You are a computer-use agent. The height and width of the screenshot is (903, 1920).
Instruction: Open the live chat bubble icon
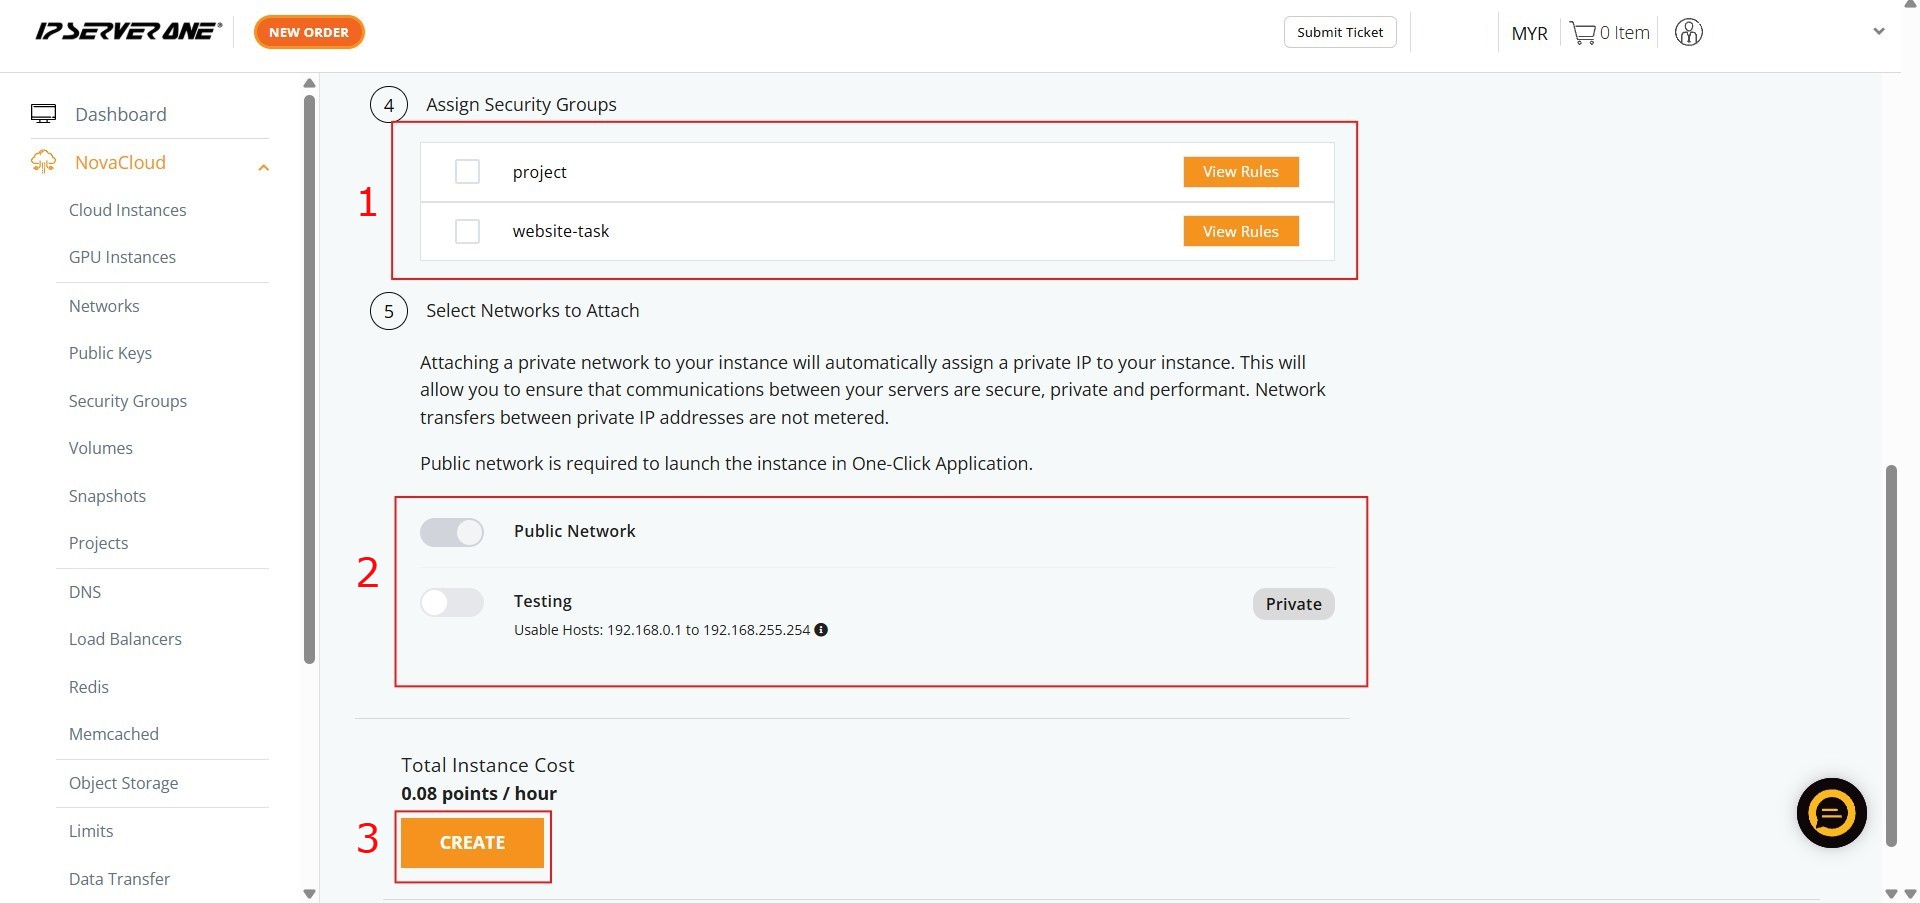[1830, 813]
